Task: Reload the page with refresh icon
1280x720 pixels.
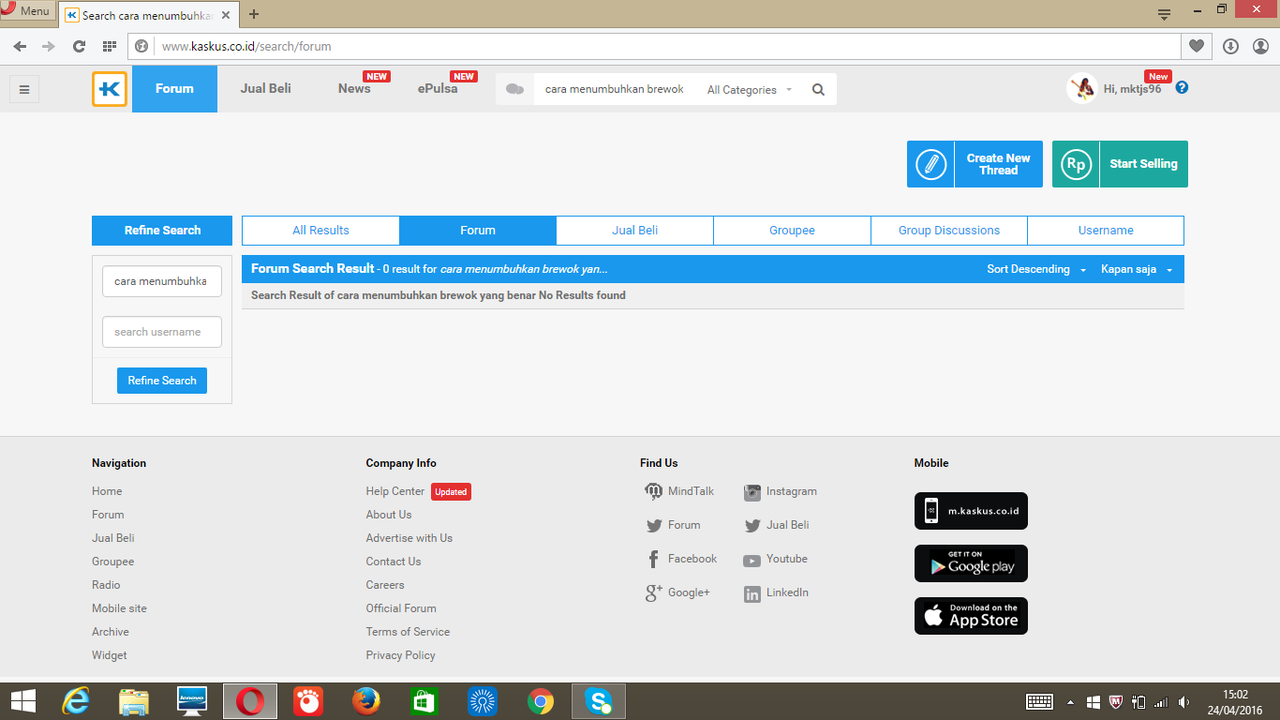Action: pos(79,46)
